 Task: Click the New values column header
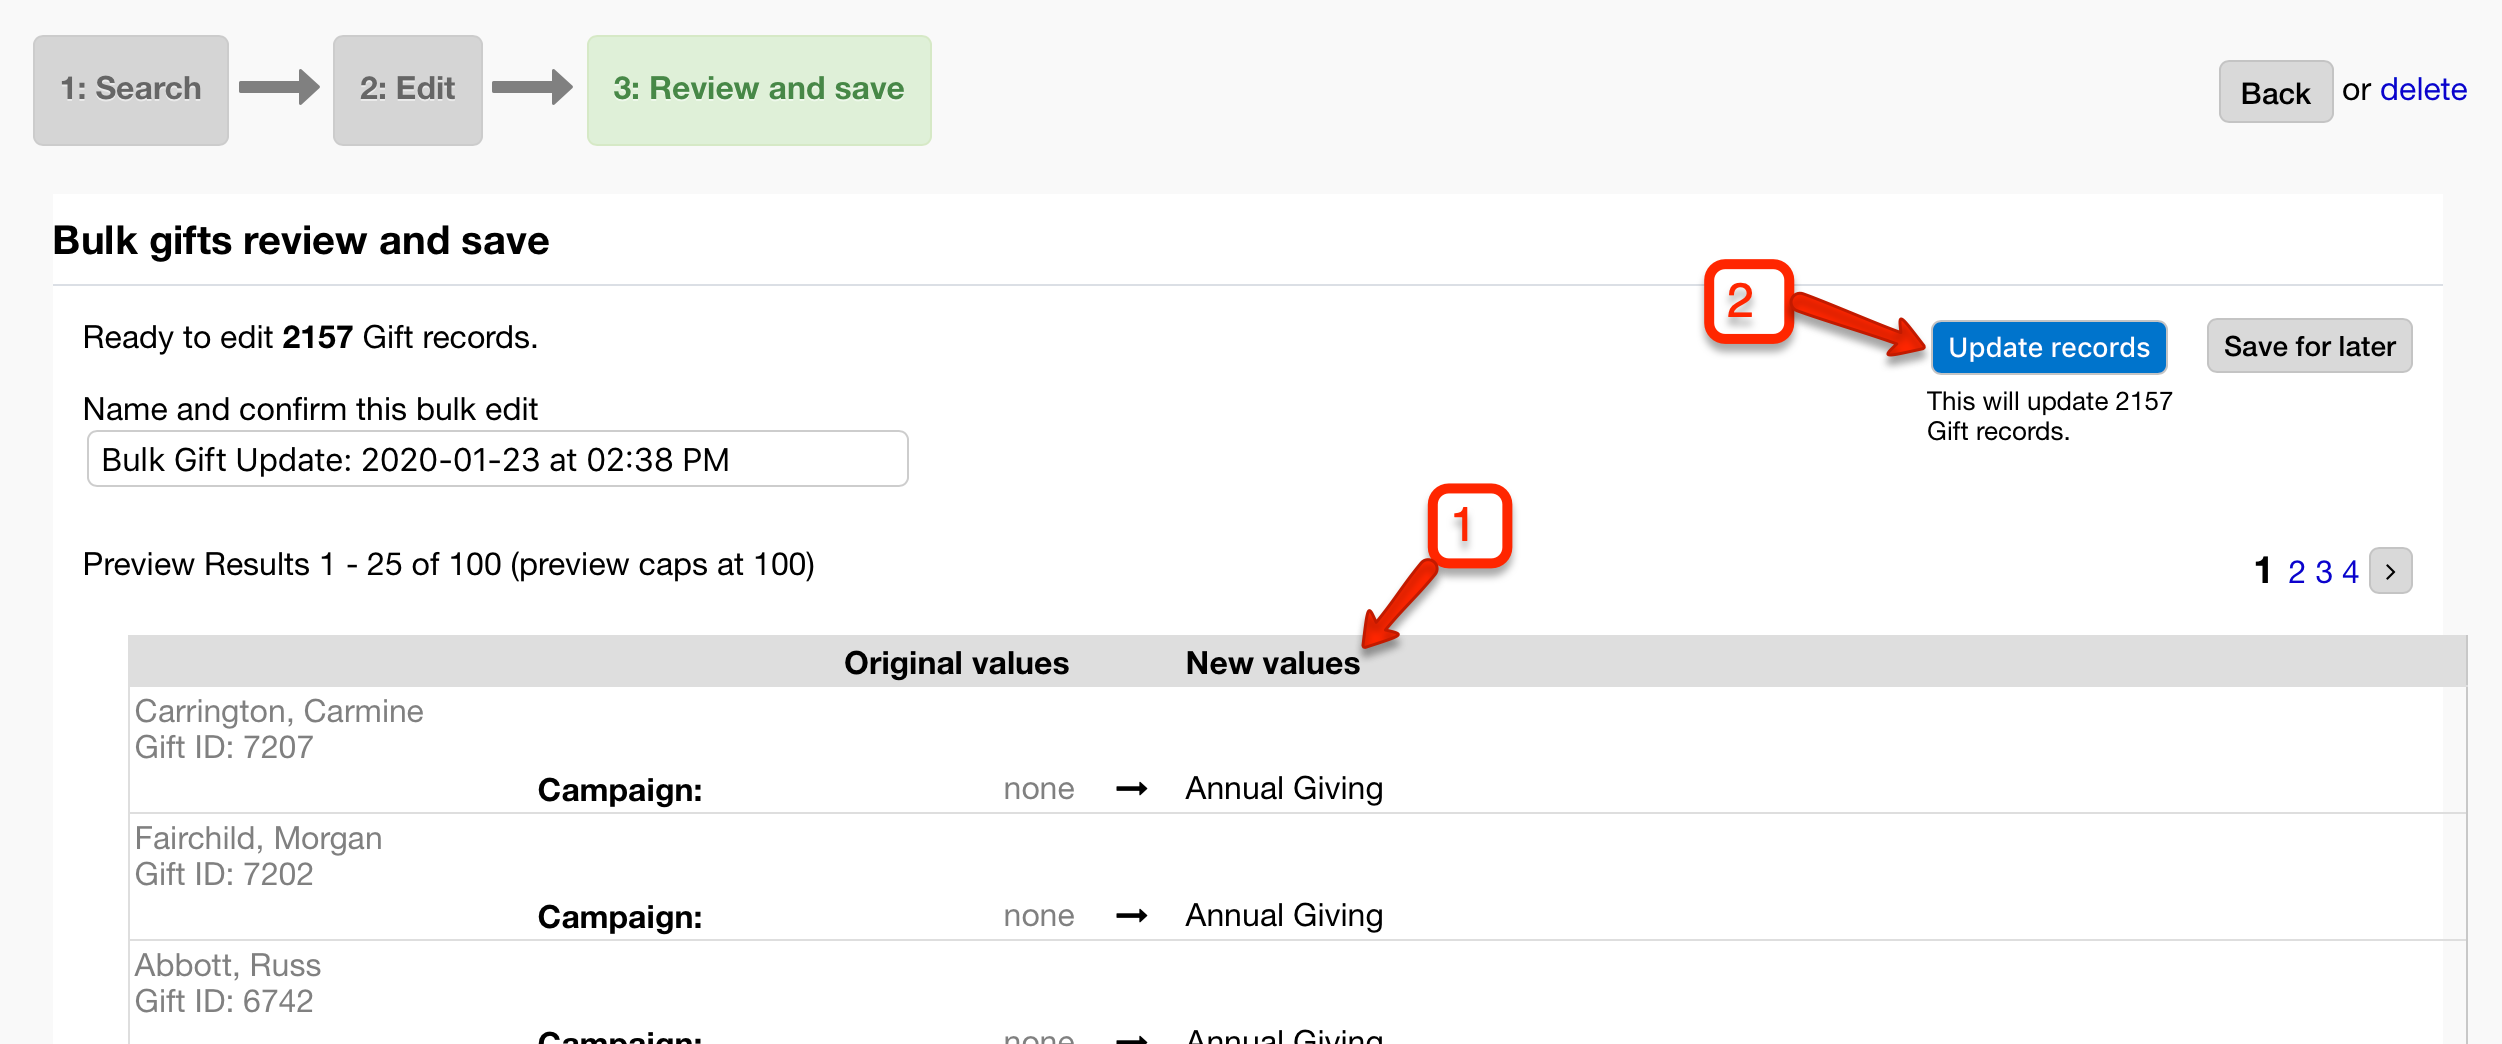tap(1272, 663)
